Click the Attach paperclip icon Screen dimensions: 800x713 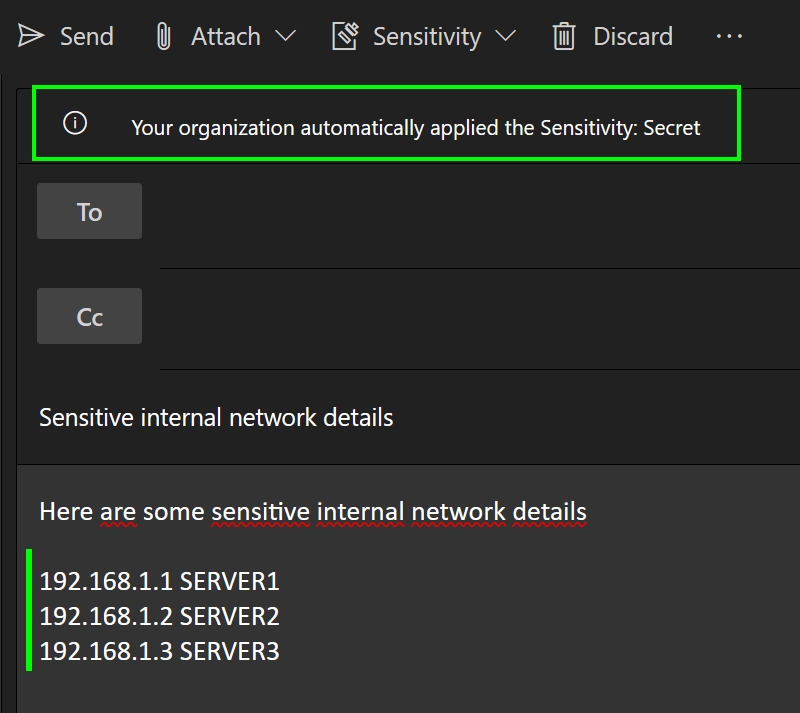[x=163, y=37]
